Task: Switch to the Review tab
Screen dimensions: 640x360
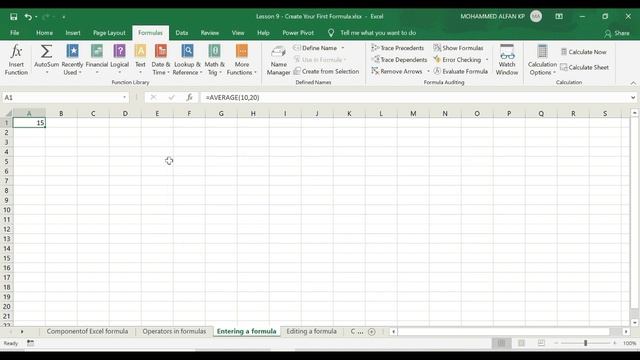Action: coord(209,33)
